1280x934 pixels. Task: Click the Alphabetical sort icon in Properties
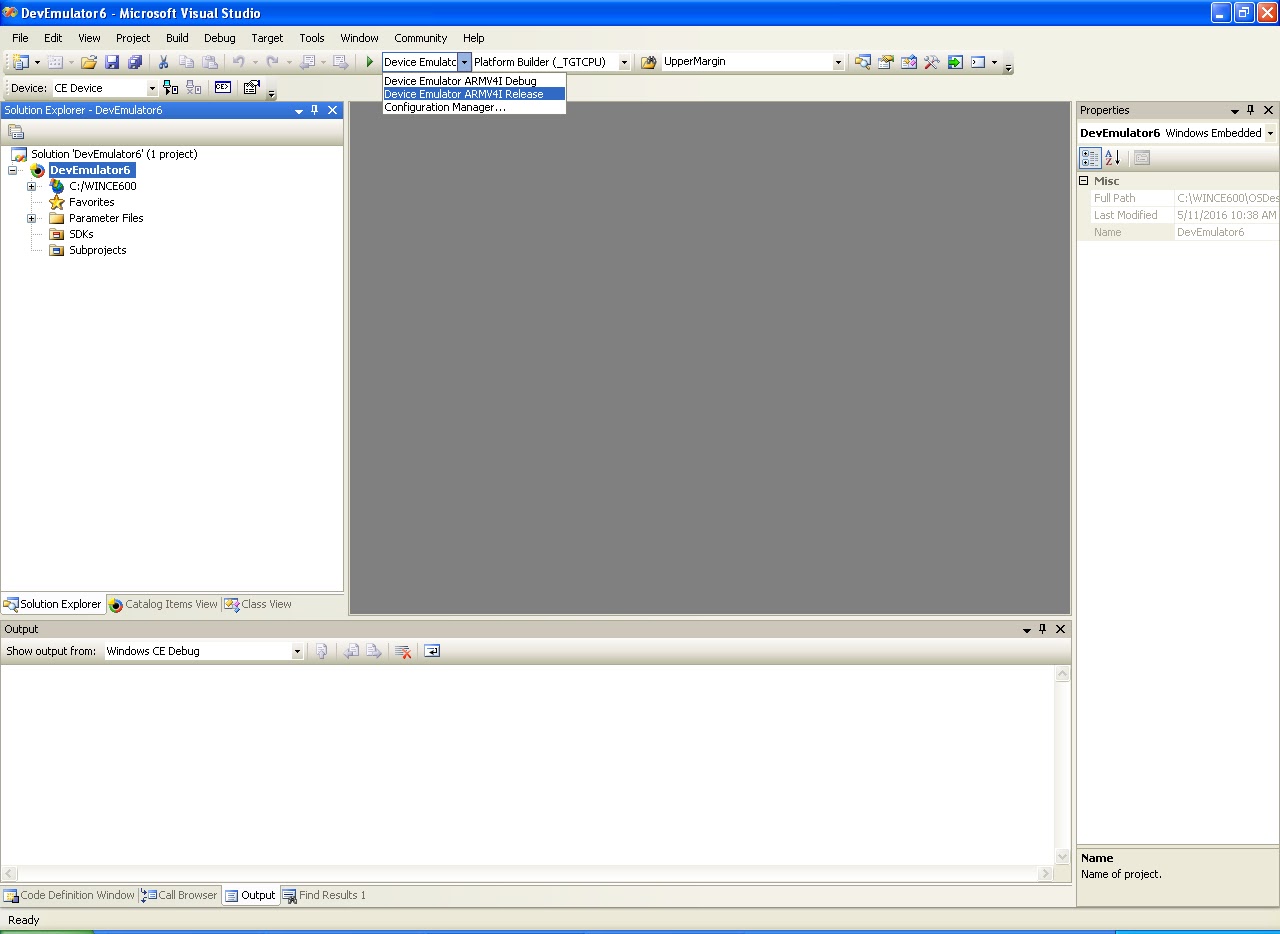(x=1113, y=158)
